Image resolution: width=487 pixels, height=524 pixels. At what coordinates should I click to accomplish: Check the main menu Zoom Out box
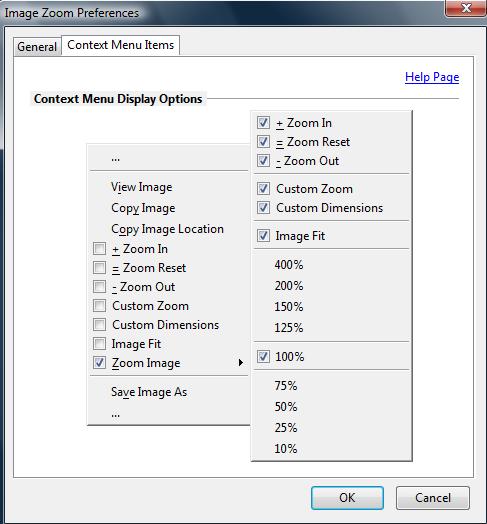tap(99, 287)
